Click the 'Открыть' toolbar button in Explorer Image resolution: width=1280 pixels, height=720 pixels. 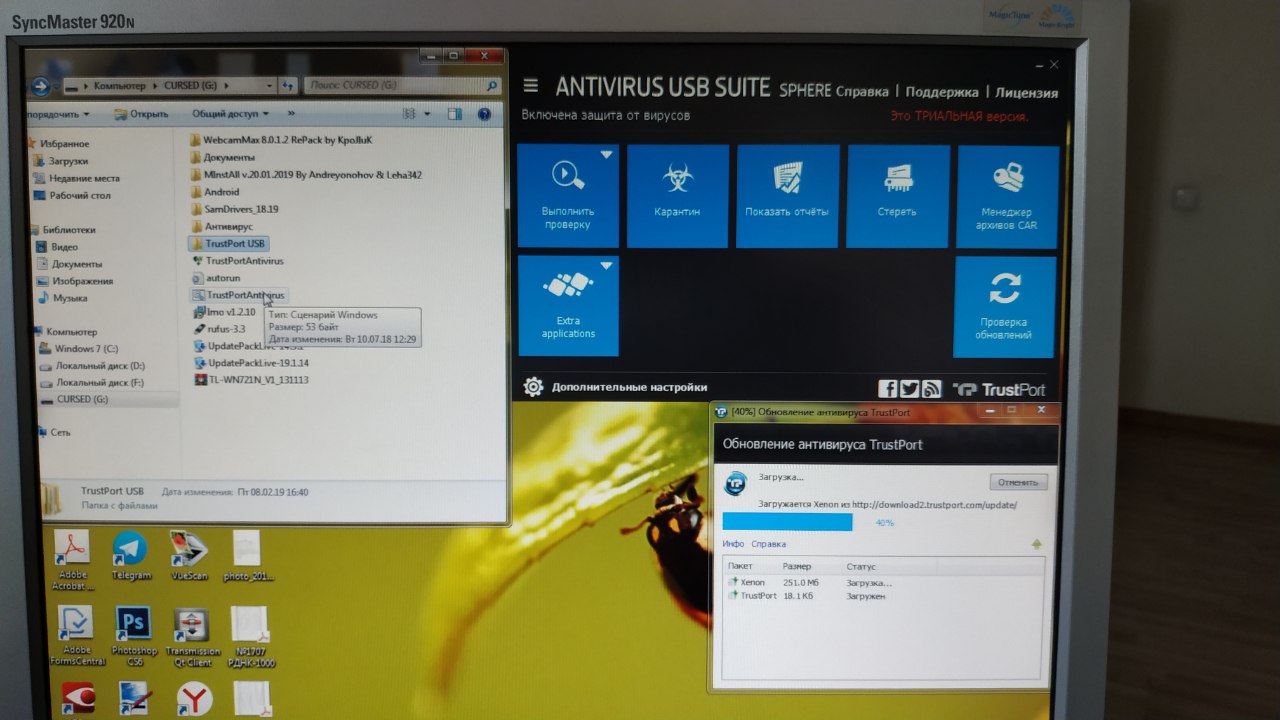pos(141,114)
